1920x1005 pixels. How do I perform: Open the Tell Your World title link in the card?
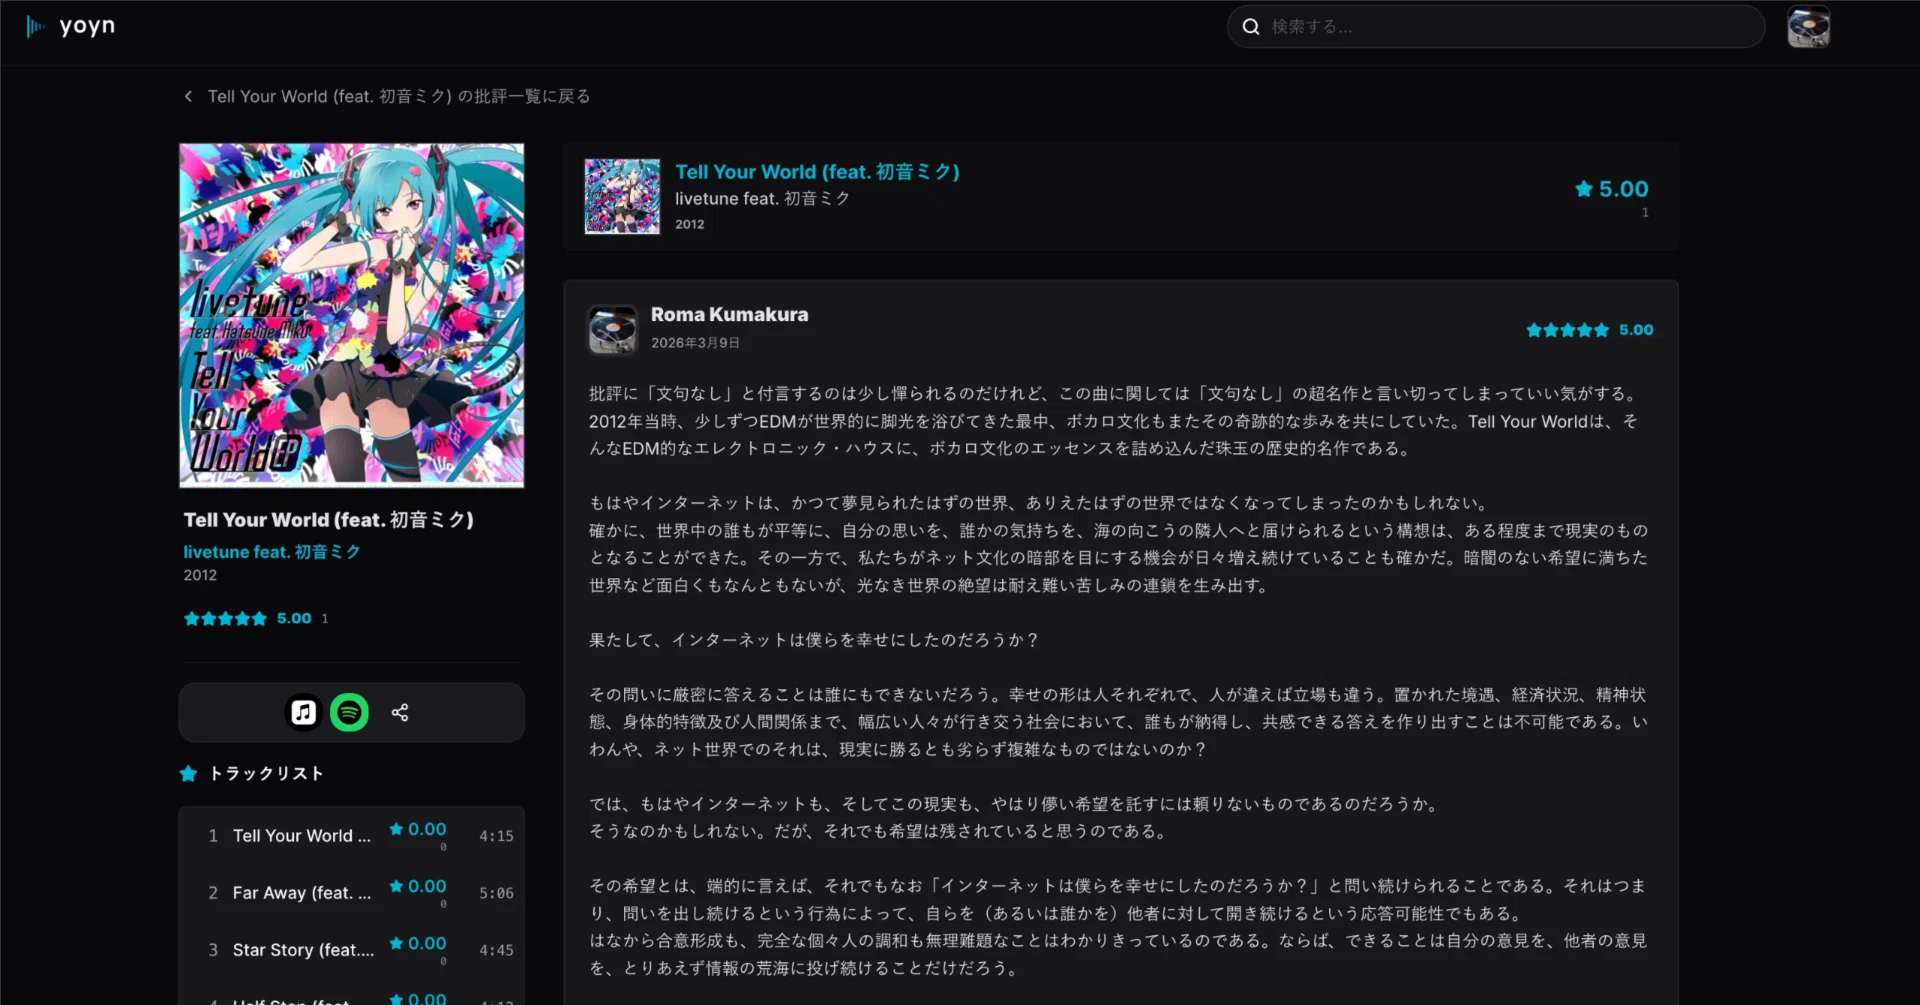pyautogui.click(x=817, y=172)
